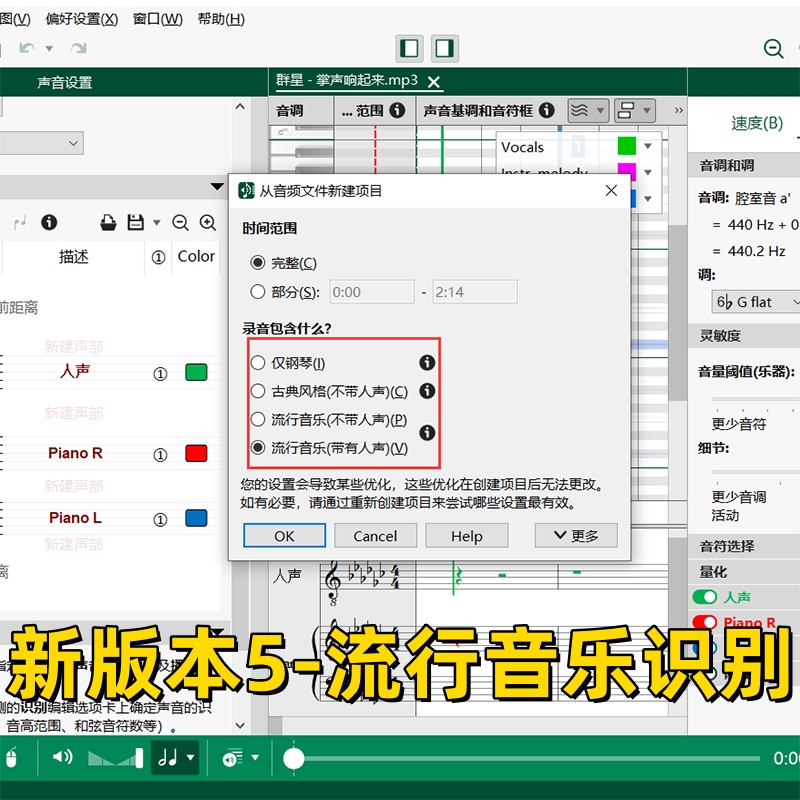Choose the 流行音乐(不带人声) option
Image resolution: width=800 pixels, height=800 pixels.
coord(260,420)
